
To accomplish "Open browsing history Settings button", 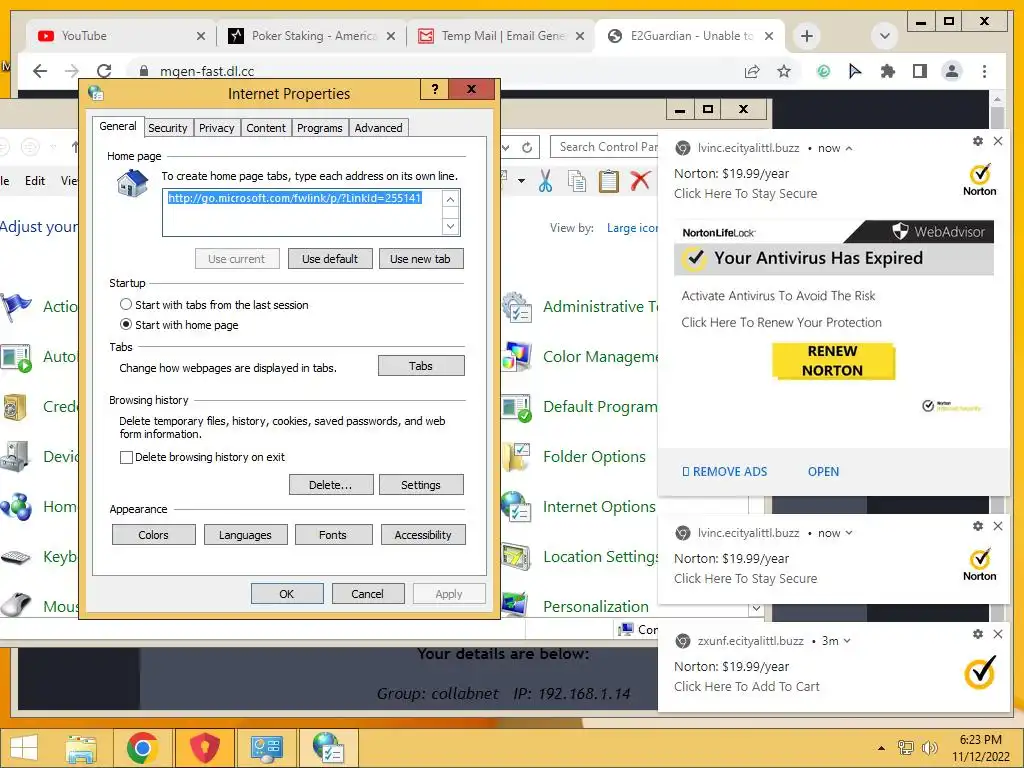I will [x=421, y=485].
